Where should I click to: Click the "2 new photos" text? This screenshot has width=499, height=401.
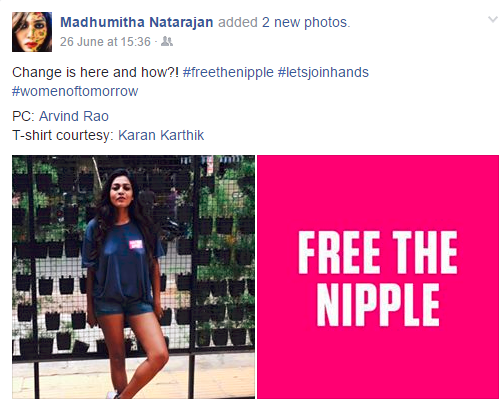click(306, 22)
